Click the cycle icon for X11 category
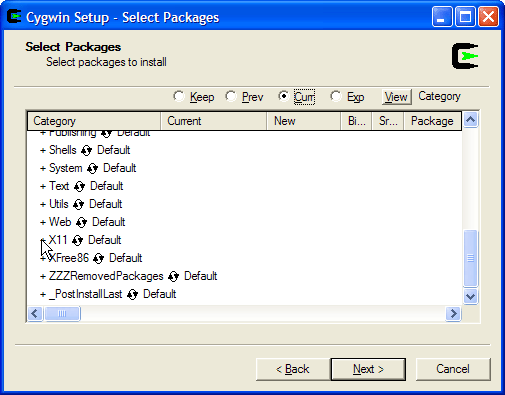505x395 pixels. coord(77,241)
